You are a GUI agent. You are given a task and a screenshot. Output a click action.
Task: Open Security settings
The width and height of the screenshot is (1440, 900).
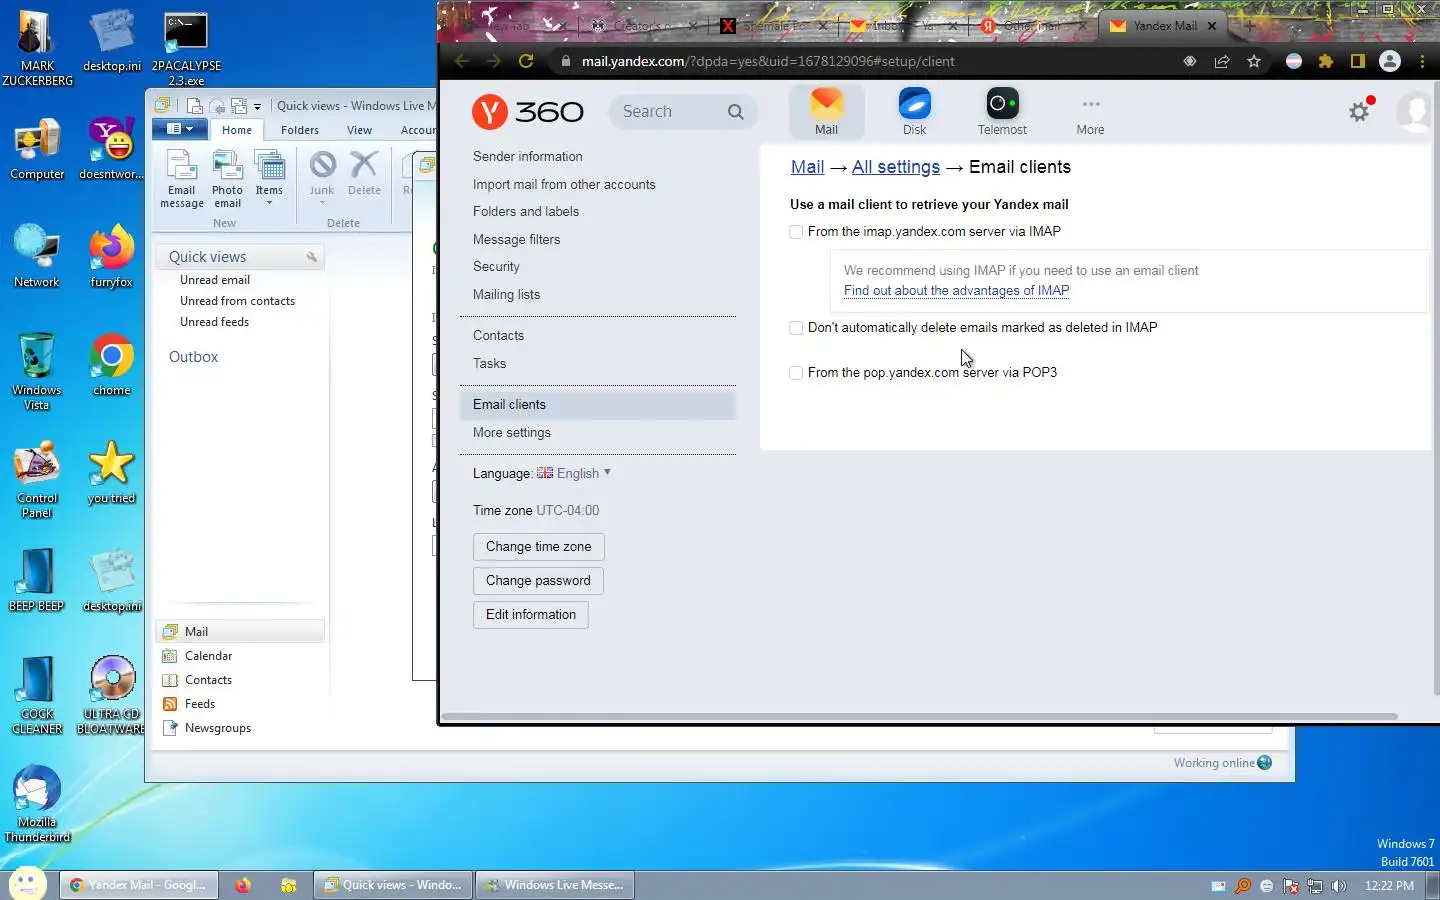[496, 267]
